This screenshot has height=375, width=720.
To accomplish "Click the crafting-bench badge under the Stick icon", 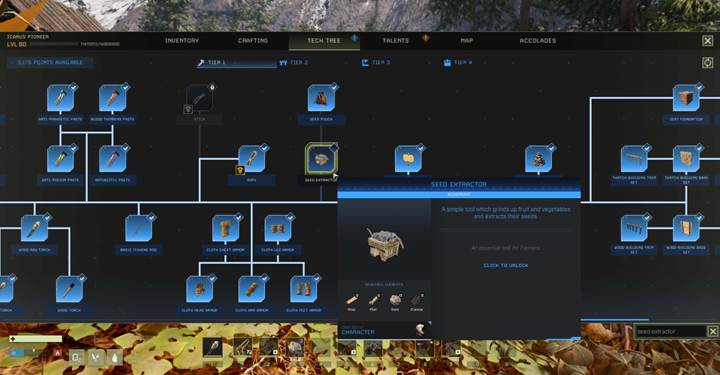I will 188,109.
